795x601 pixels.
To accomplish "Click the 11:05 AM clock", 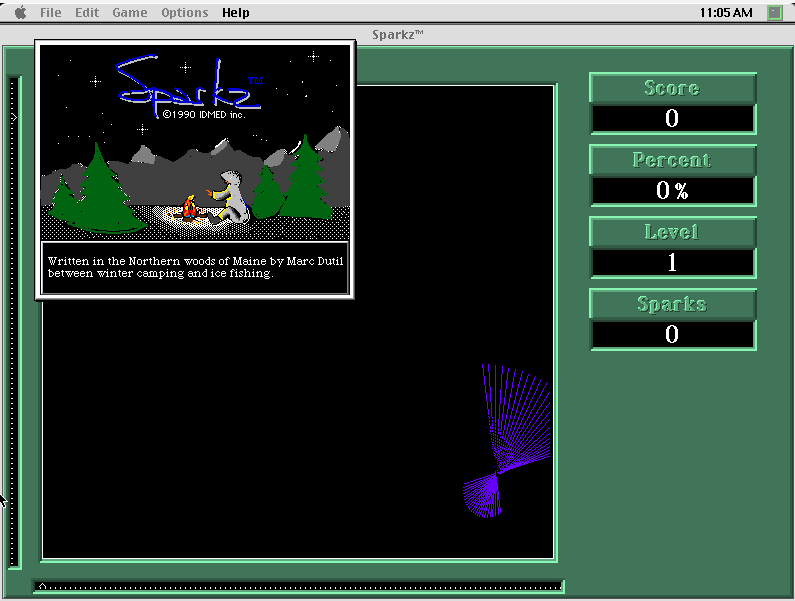I will [726, 13].
